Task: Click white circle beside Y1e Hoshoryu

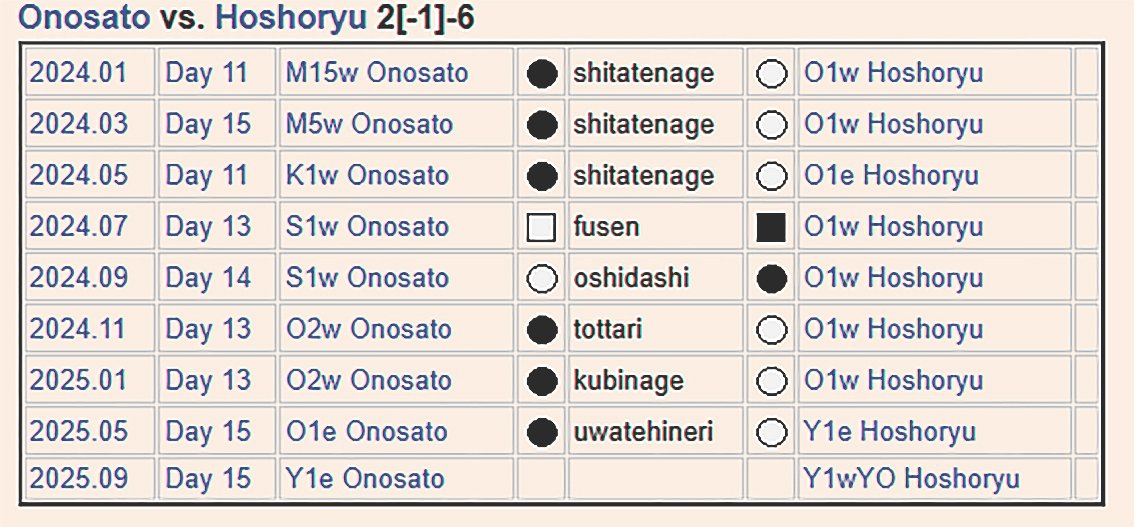Action: (771, 432)
